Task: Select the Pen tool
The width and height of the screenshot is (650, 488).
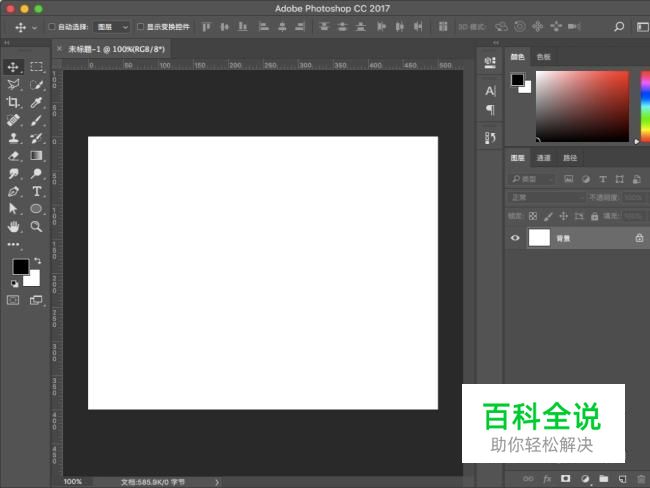Action: pos(14,191)
